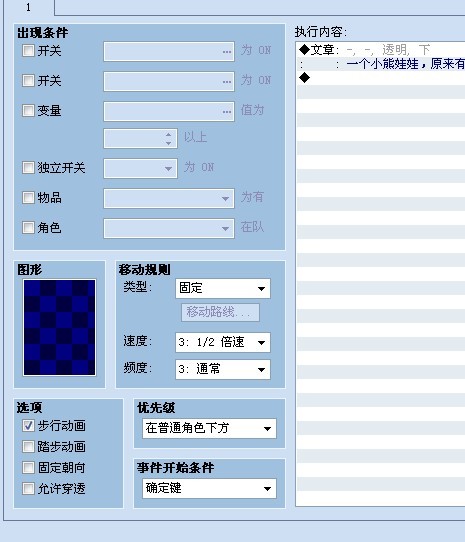This screenshot has width=465, height=542.
Task: Click the 图形 graphic preview box
Action: point(59,327)
